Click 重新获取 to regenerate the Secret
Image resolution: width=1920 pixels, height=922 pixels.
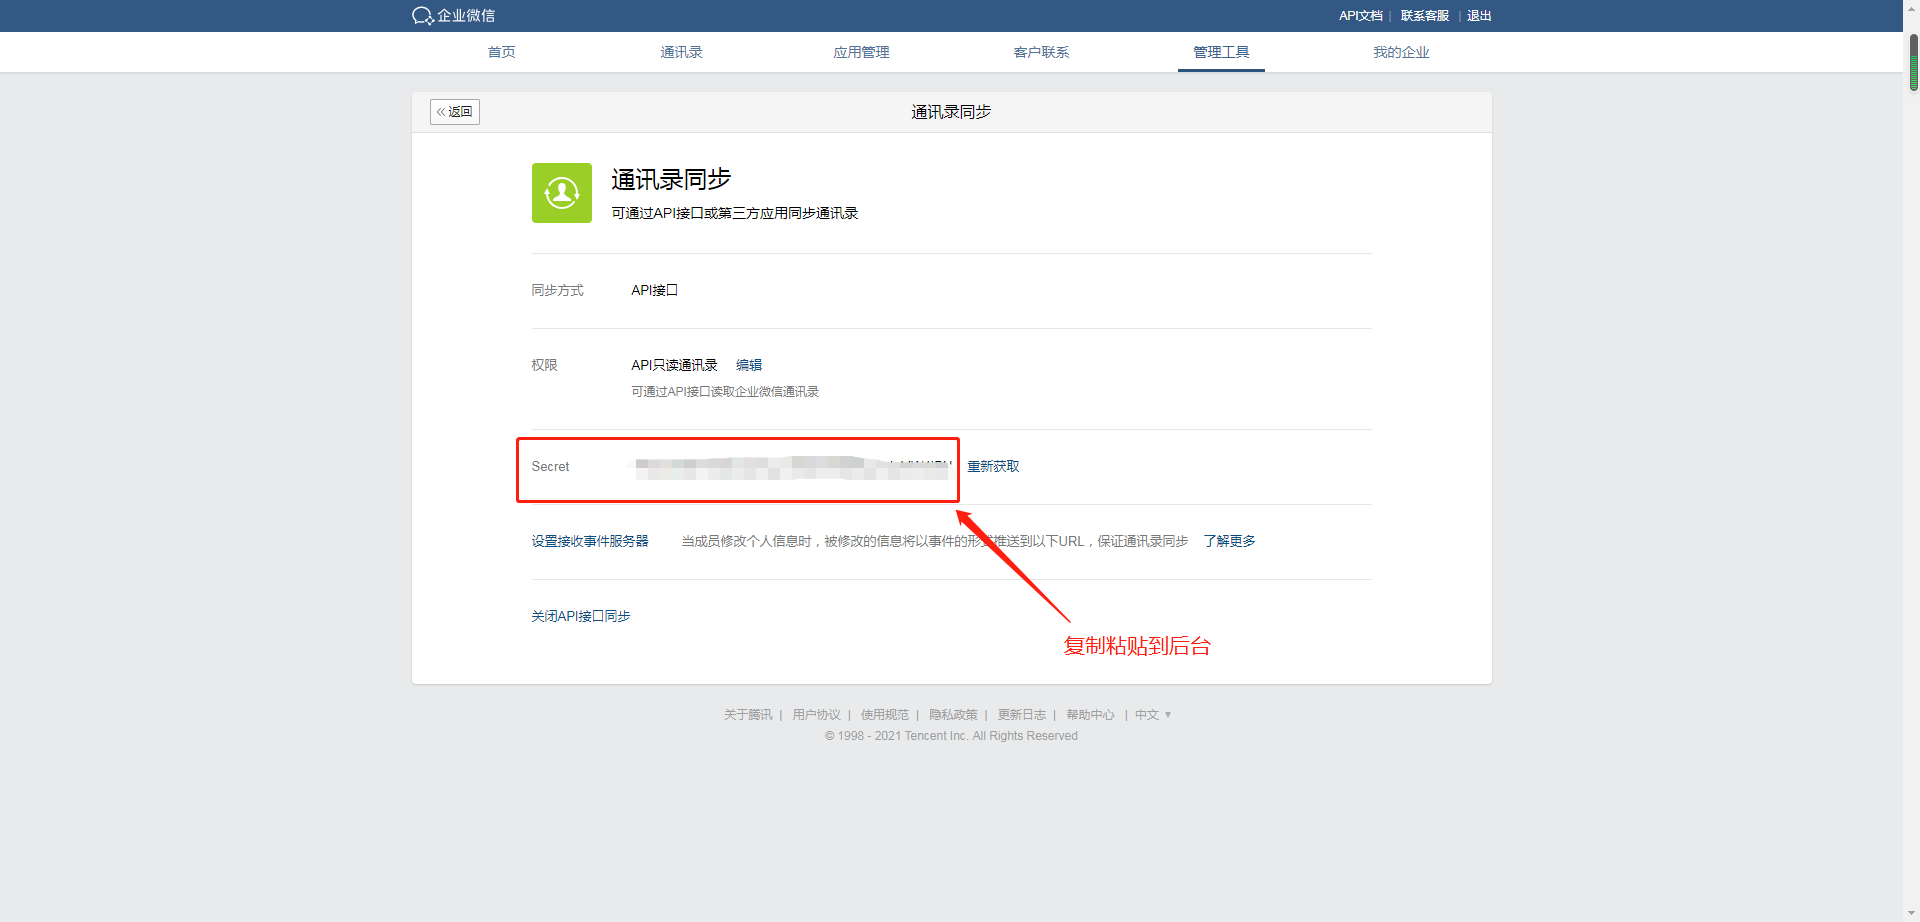tap(993, 466)
